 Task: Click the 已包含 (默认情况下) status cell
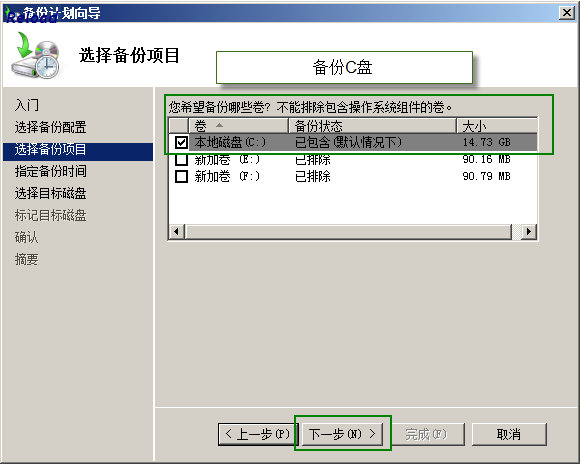click(x=348, y=142)
